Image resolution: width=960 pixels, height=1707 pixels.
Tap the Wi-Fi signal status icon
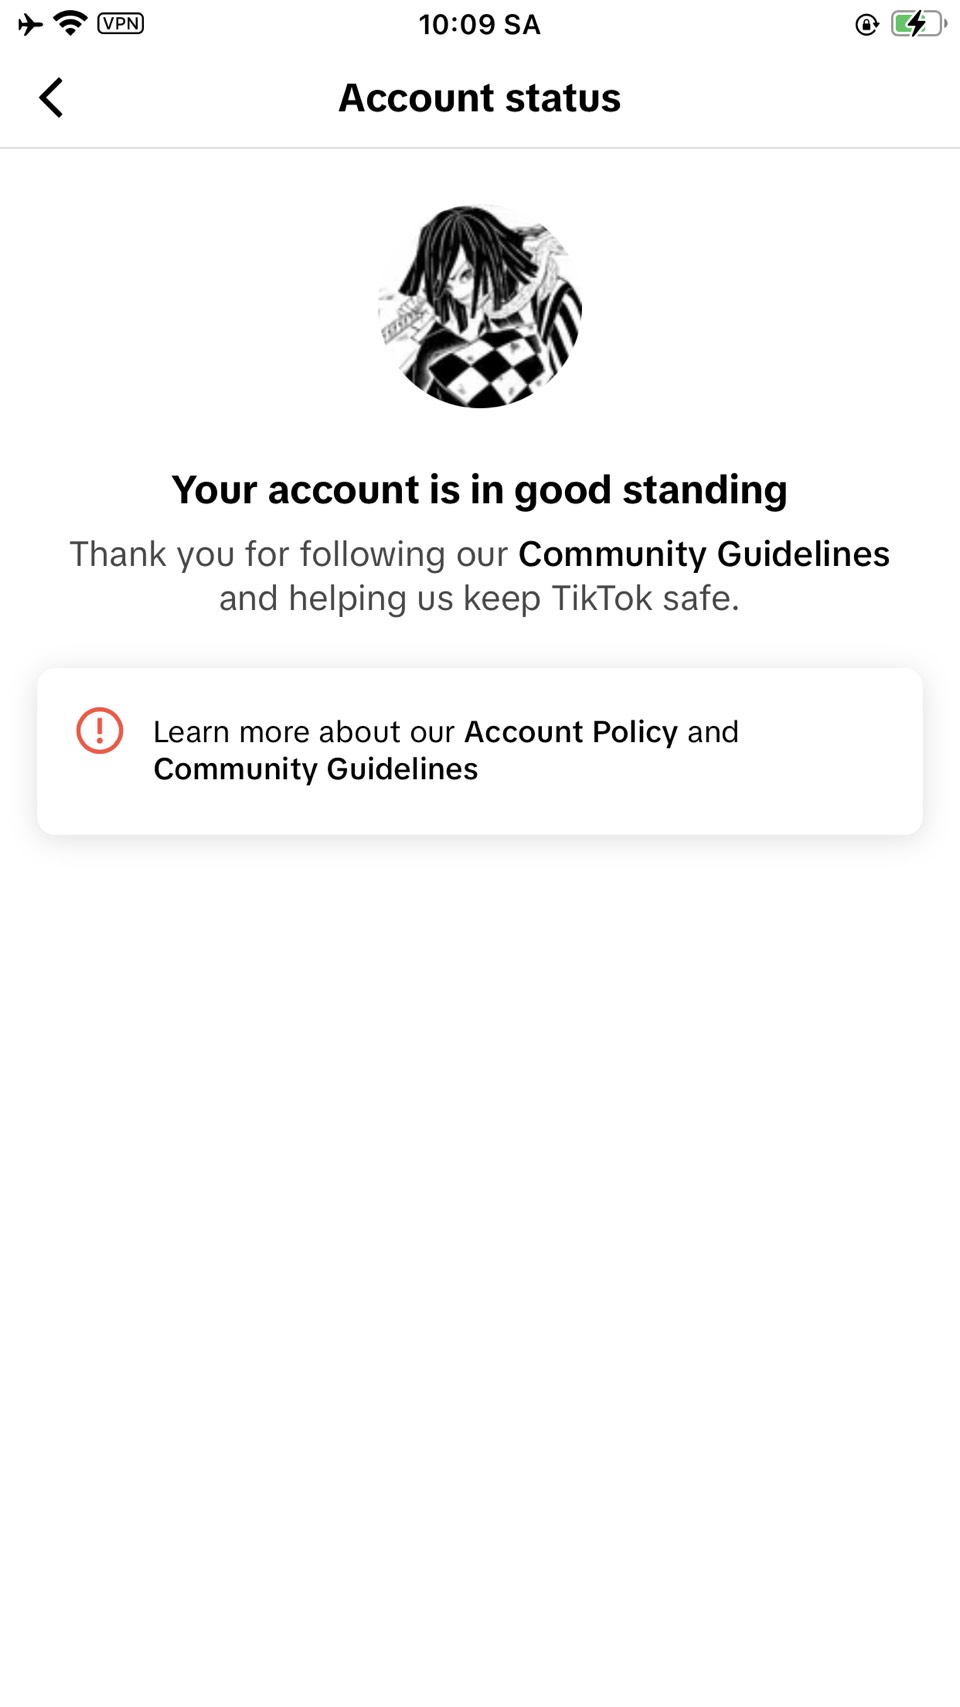pyautogui.click(x=70, y=23)
